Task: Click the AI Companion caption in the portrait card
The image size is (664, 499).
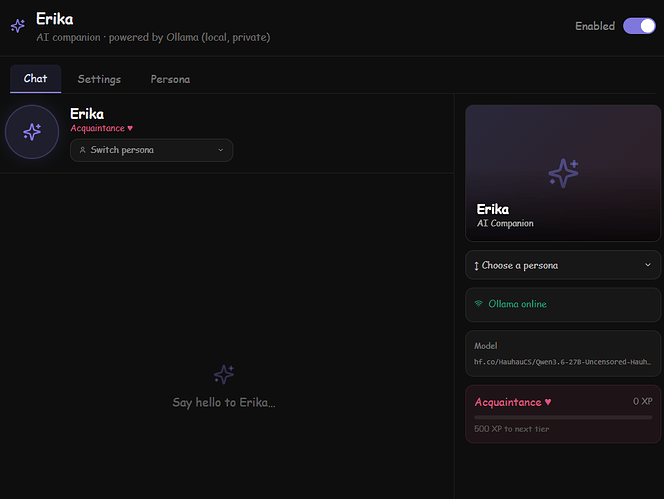Action: (x=505, y=223)
